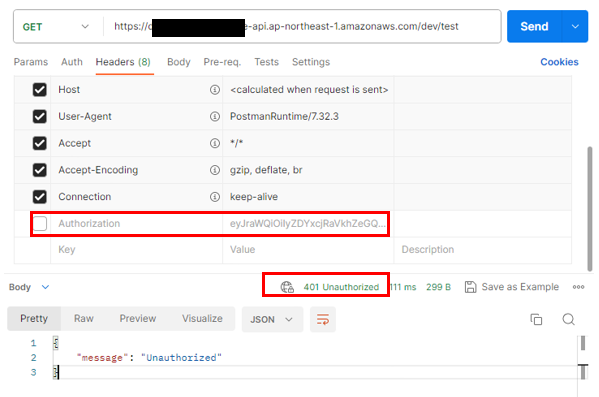Click the Send button
This screenshot has height=397, width=599.
[x=534, y=26]
